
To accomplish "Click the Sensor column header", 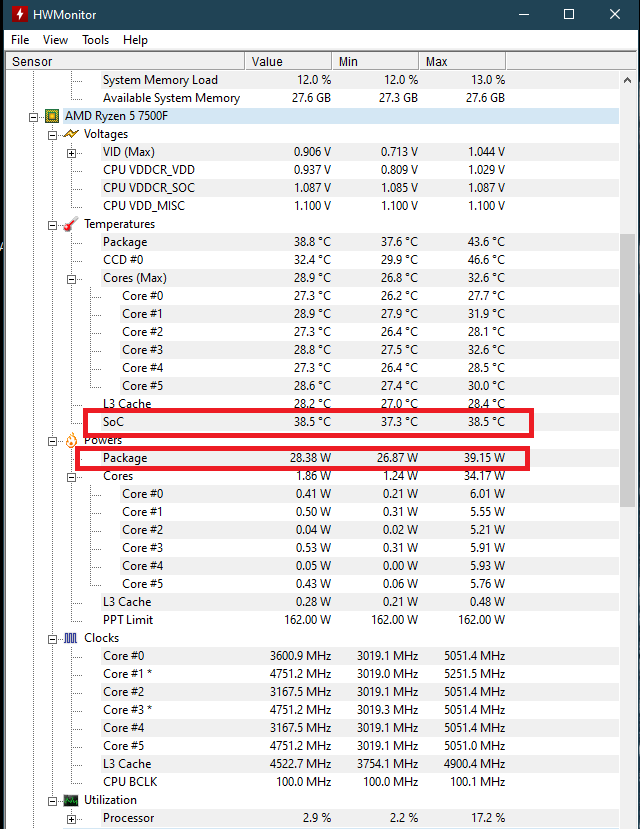I will [x=125, y=61].
